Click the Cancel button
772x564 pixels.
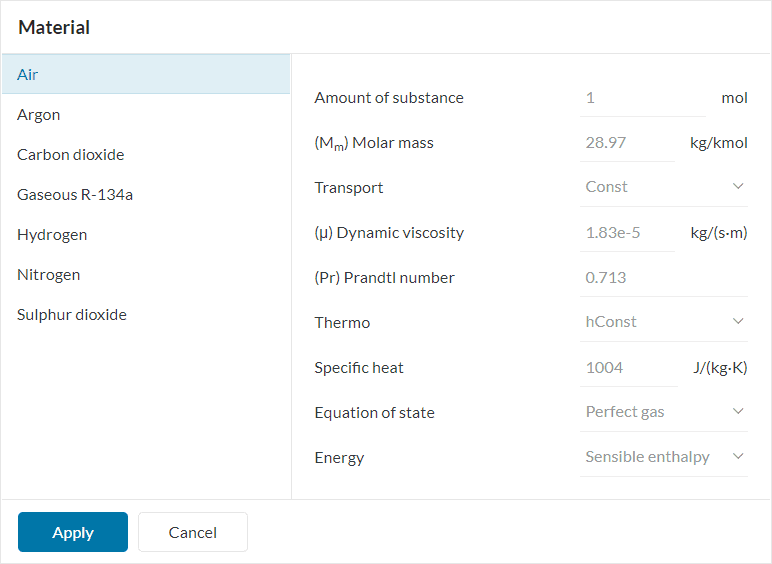[193, 532]
